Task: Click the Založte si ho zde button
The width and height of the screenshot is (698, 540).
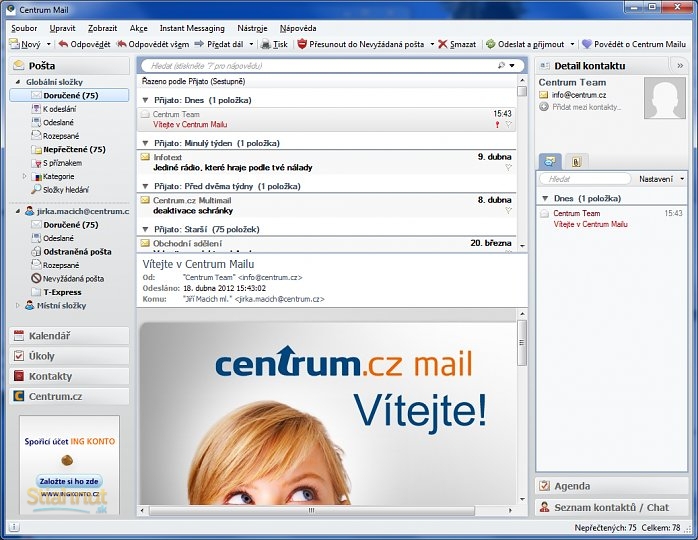Action: tap(69, 481)
